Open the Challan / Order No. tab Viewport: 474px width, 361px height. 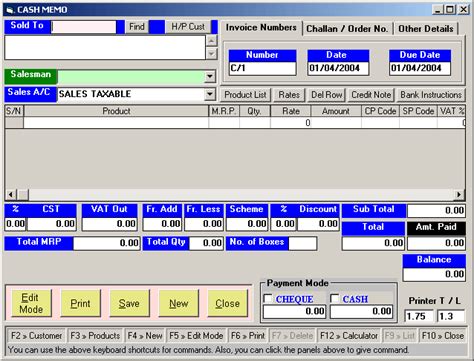(347, 29)
